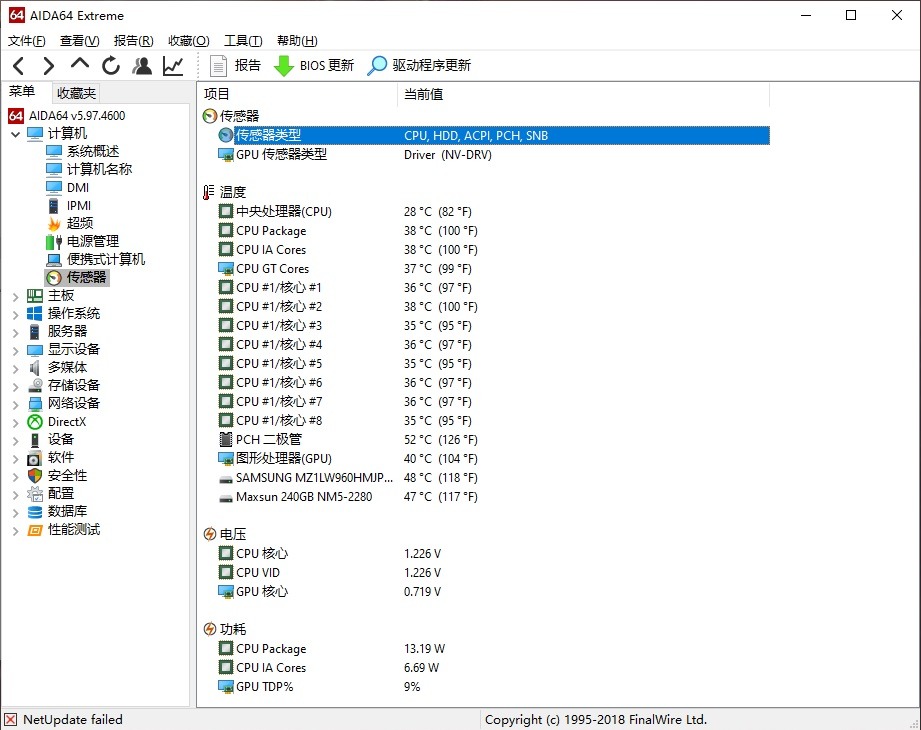Switch to the 收藏夹 tab
This screenshot has width=921, height=730.
76,93
